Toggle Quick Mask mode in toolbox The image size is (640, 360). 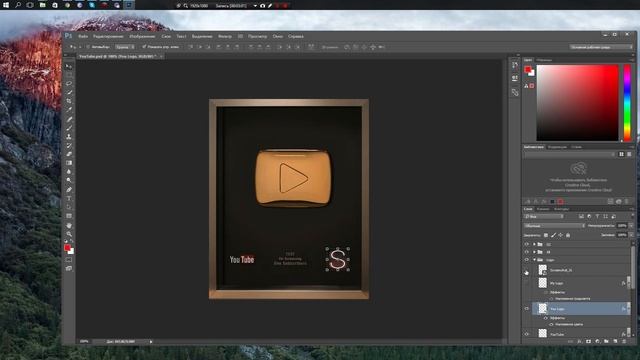tap(69, 260)
